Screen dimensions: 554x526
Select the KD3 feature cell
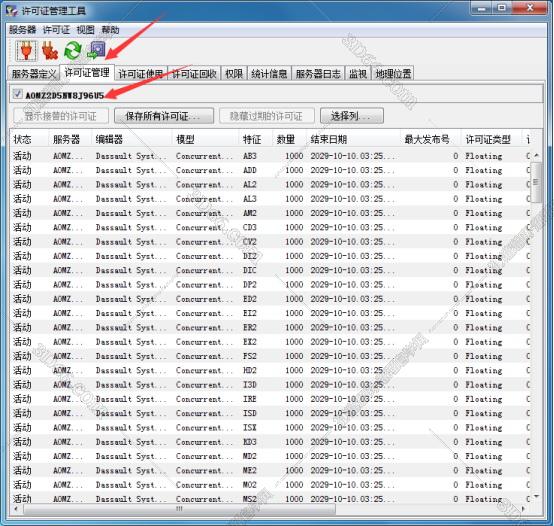click(249, 442)
